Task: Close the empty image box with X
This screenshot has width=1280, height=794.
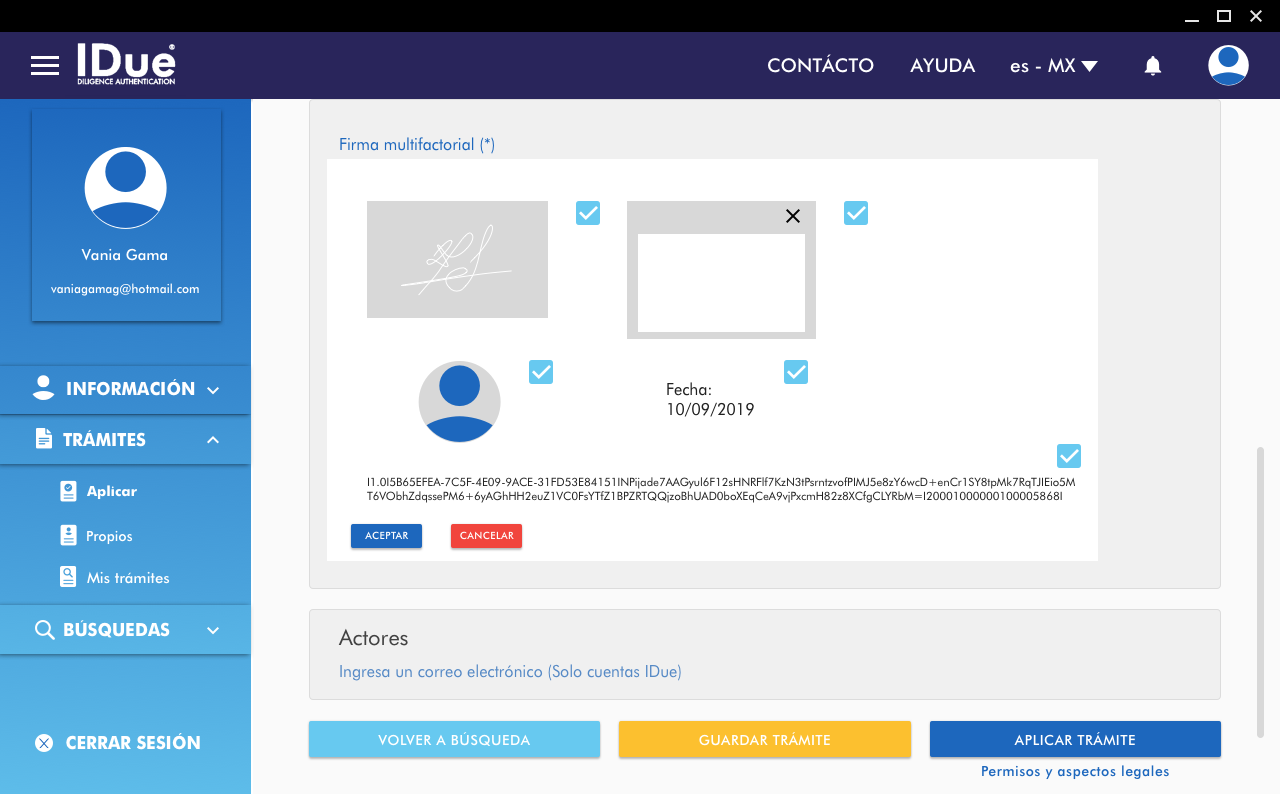Action: (793, 216)
